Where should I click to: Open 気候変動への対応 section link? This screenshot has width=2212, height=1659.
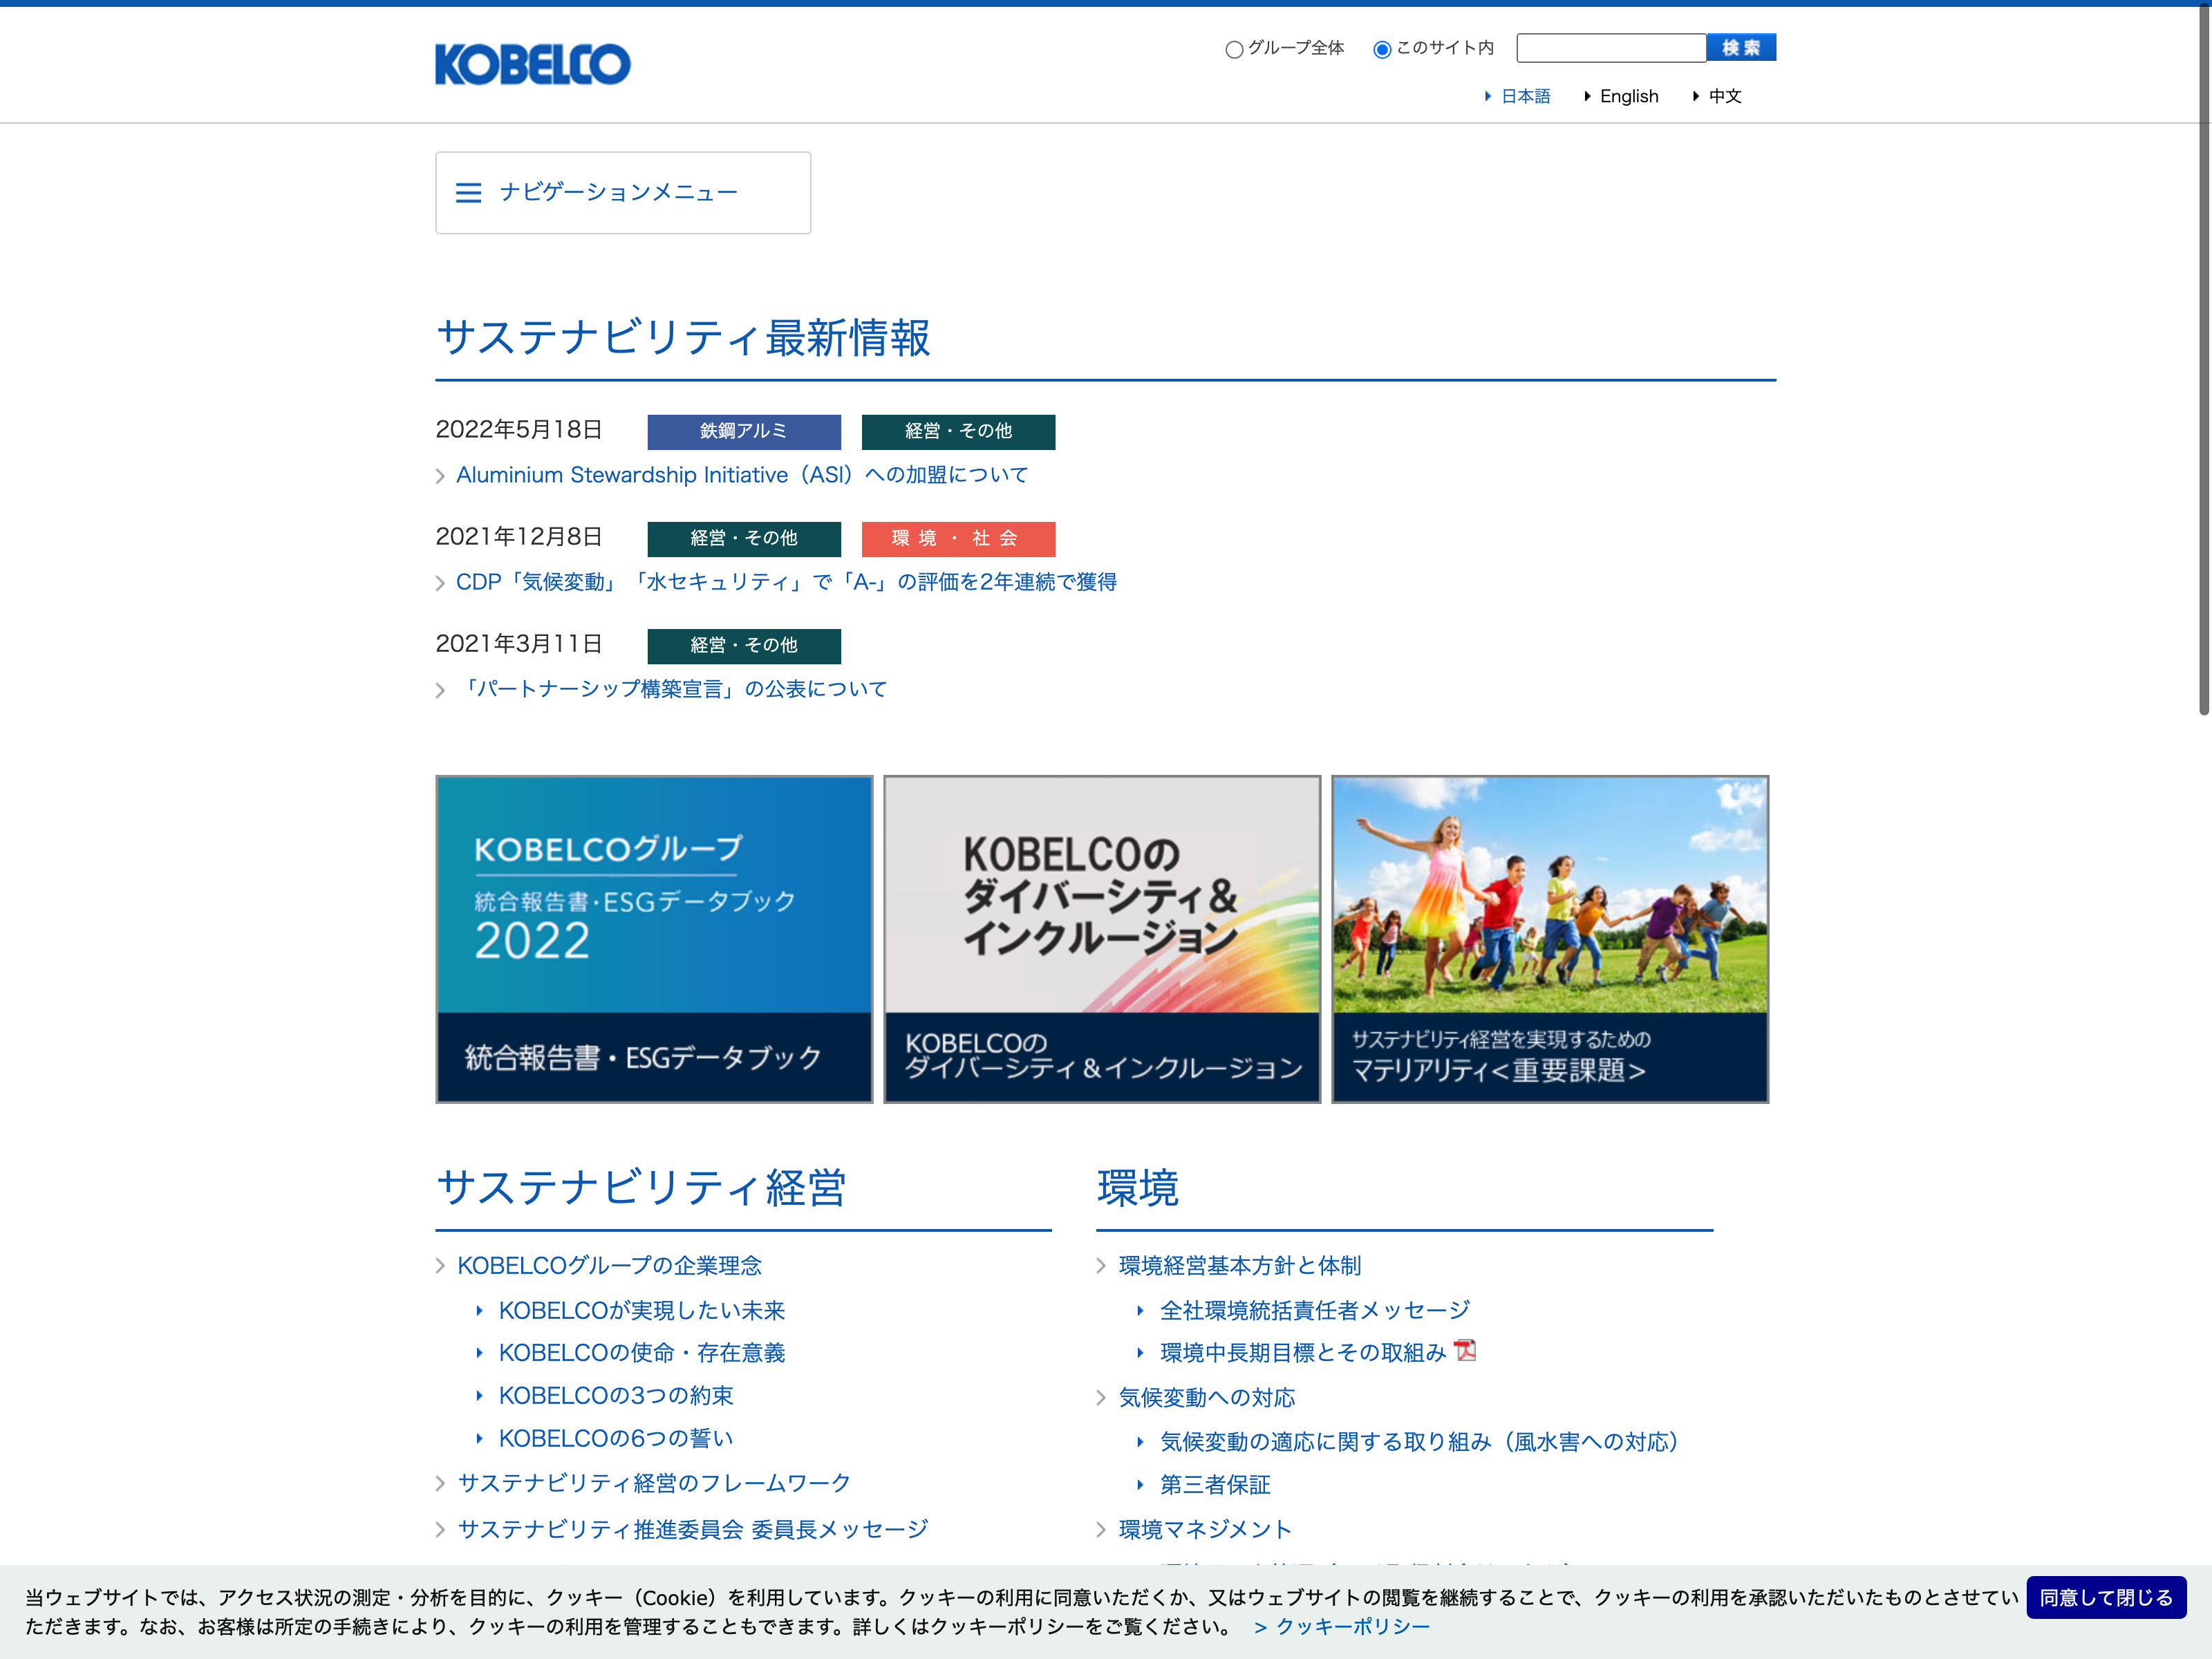1206,1397
